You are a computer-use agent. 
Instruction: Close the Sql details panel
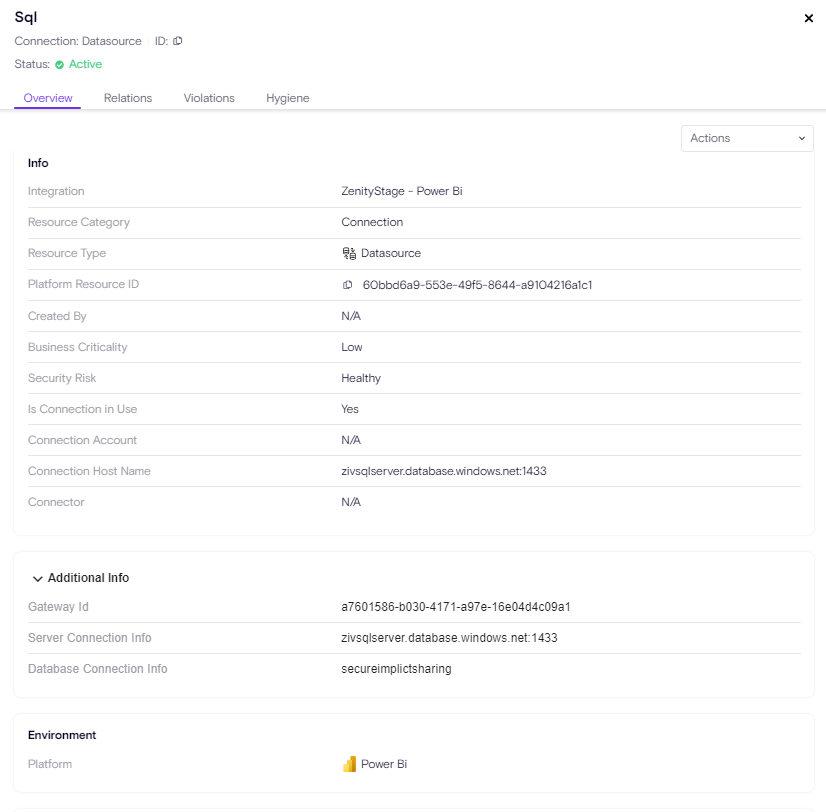[808, 18]
